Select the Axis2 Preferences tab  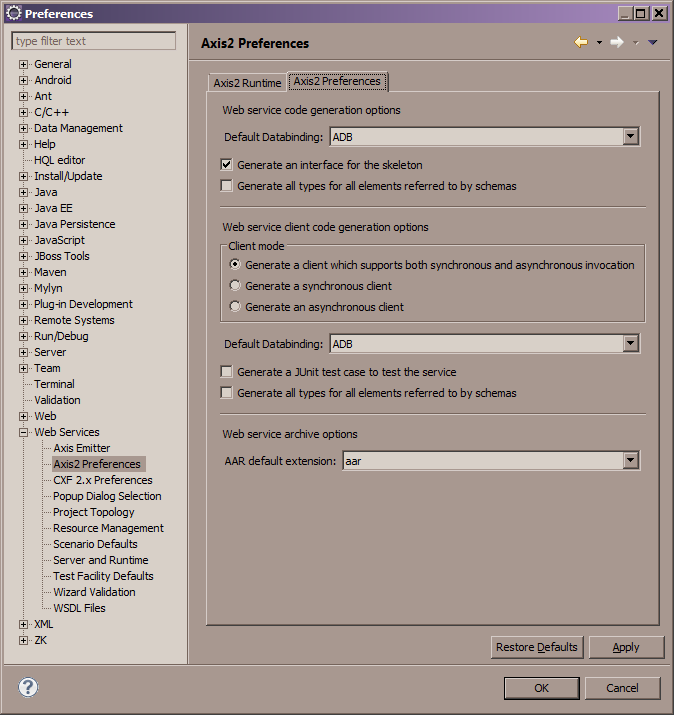pos(337,81)
